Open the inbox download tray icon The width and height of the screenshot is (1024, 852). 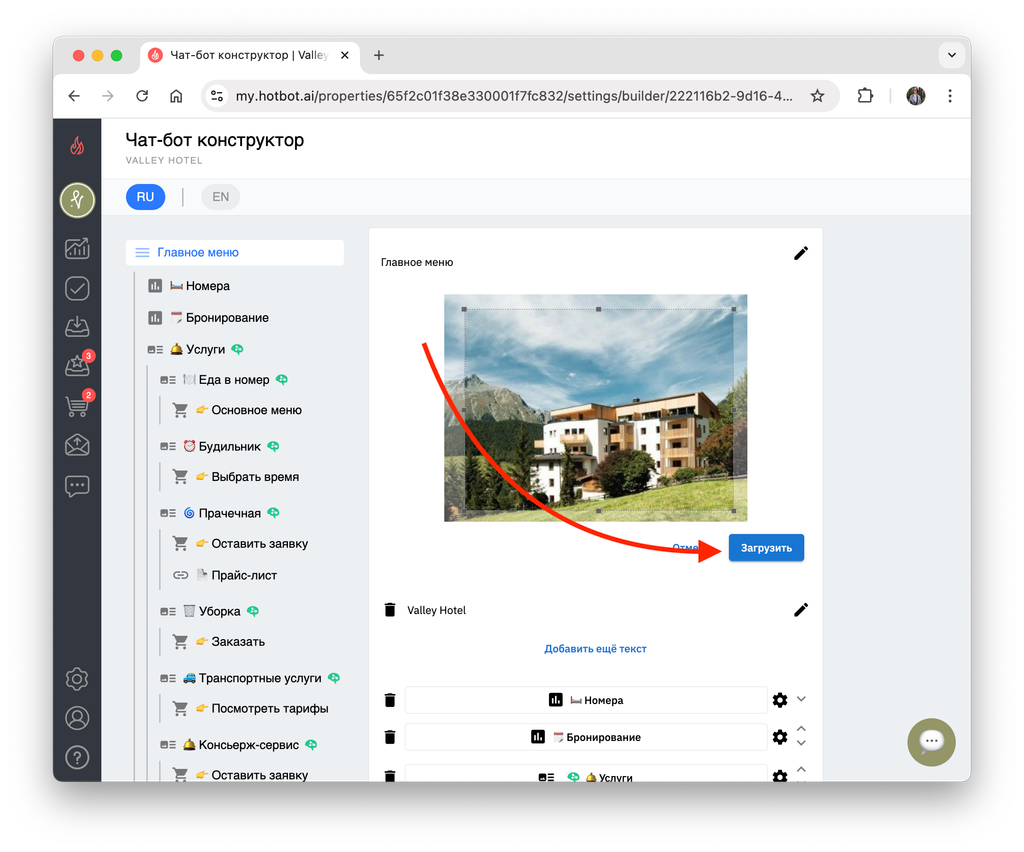coord(77,326)
